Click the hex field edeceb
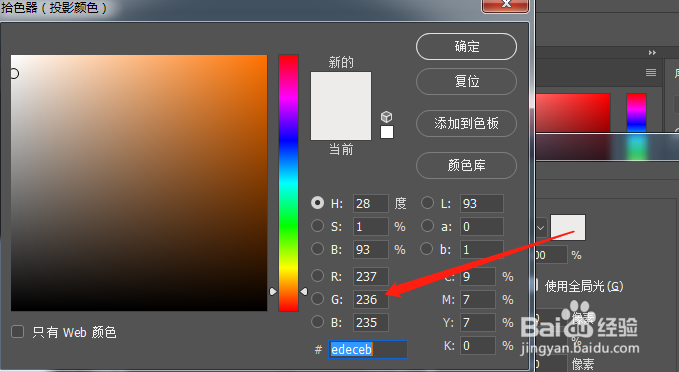 [x=368, y=349]
